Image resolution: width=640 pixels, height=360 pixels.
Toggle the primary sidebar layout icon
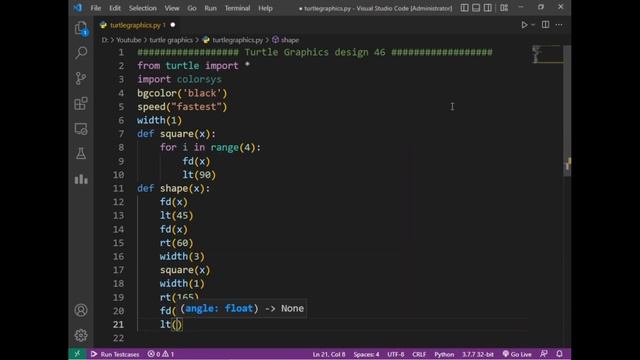point(464,8)
